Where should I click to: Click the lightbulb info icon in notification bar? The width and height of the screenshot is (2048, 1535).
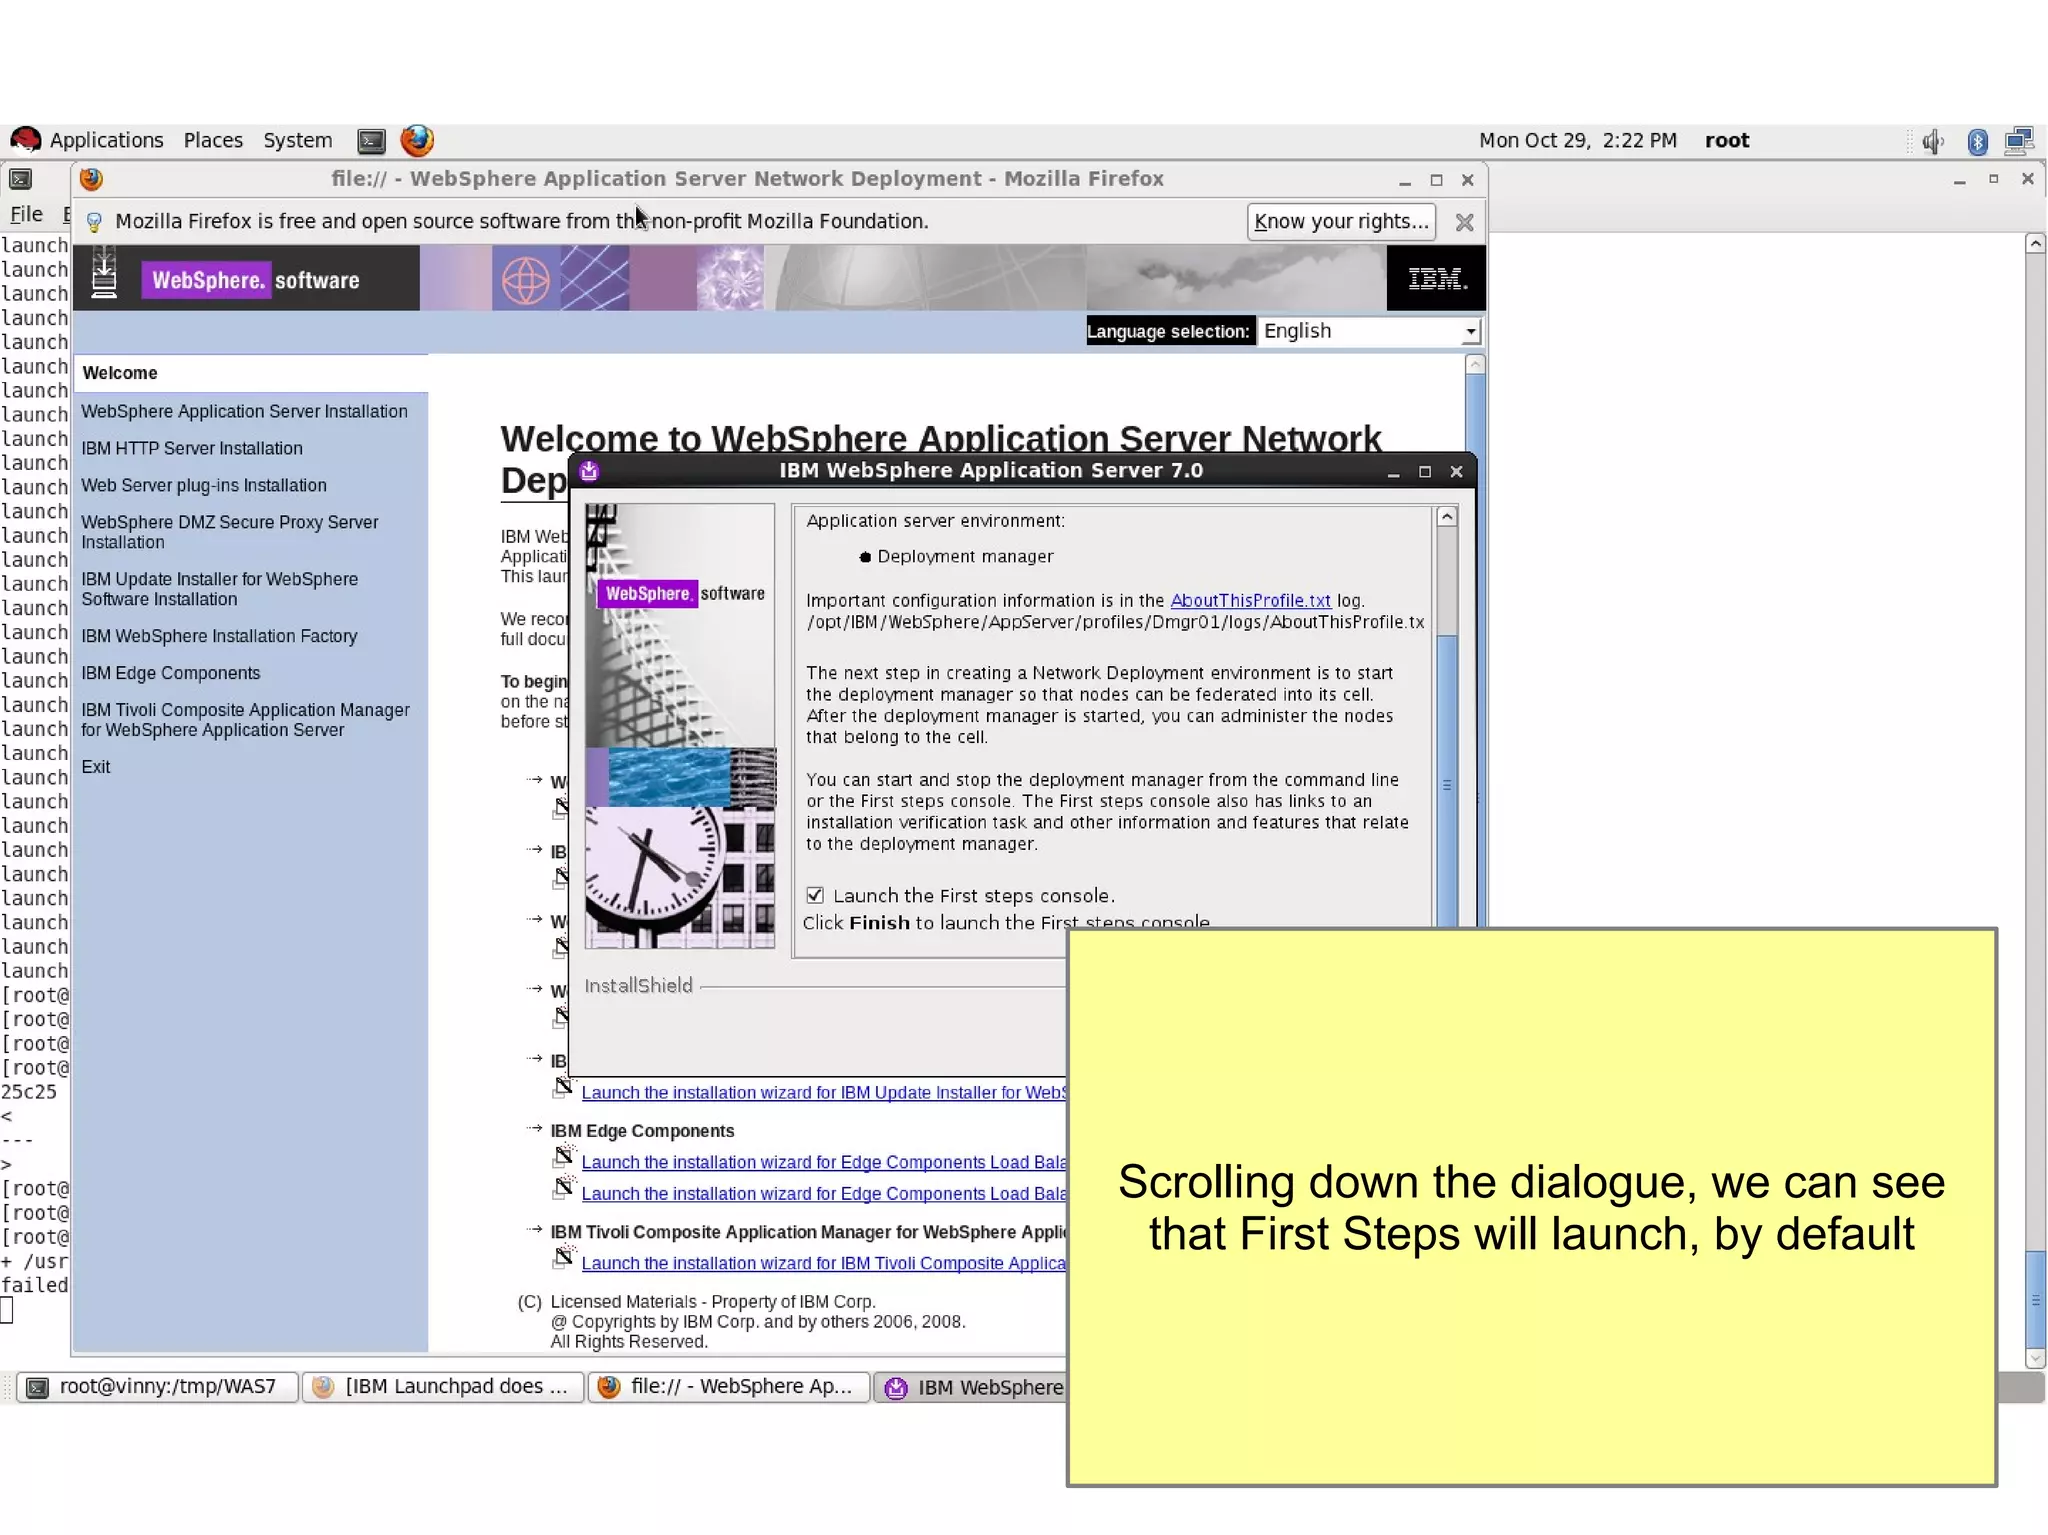[94, 221]
